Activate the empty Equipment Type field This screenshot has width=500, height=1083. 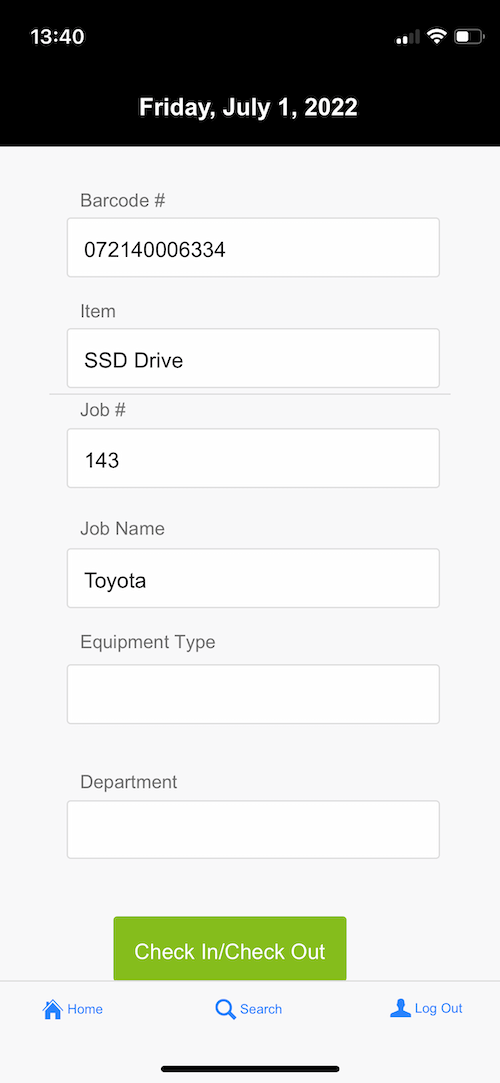point(253,694)
